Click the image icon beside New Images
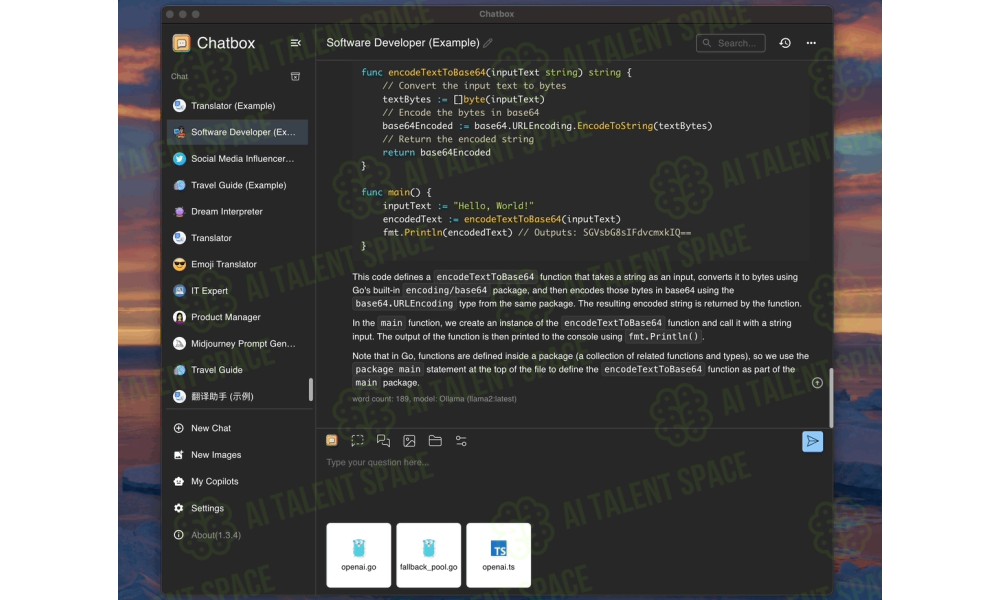The image size is (1000, 600). point(179,455)
